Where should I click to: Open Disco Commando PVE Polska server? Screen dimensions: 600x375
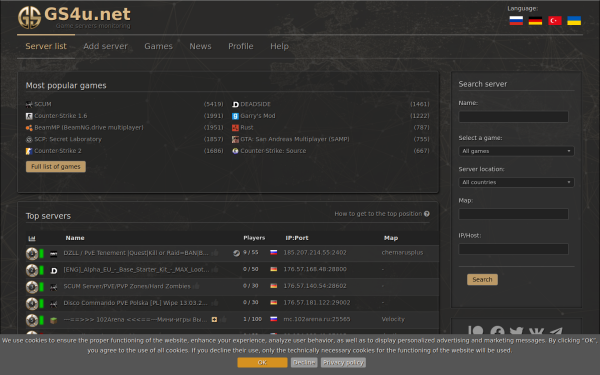point(135,303)
